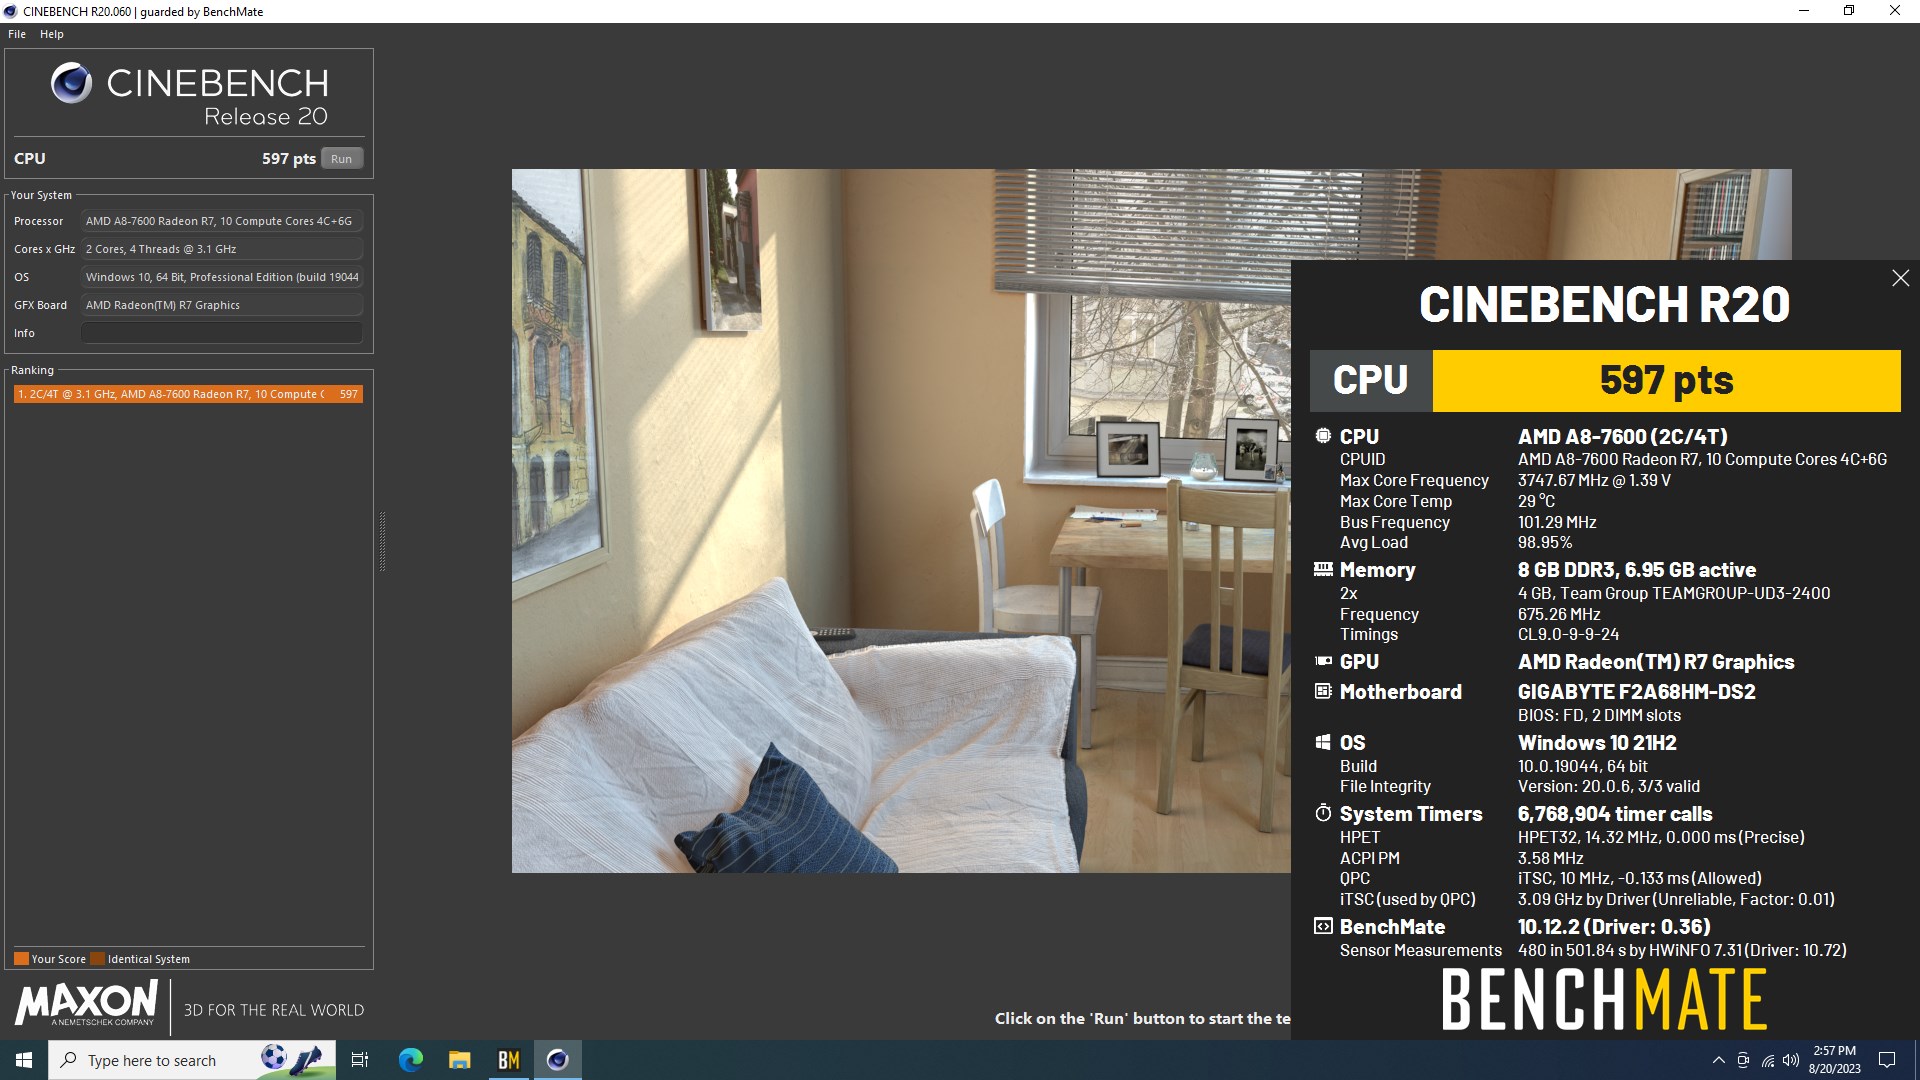Click the '597 pts' CPU score in left panel
1920x1080 pixels.
pos(289,158)
